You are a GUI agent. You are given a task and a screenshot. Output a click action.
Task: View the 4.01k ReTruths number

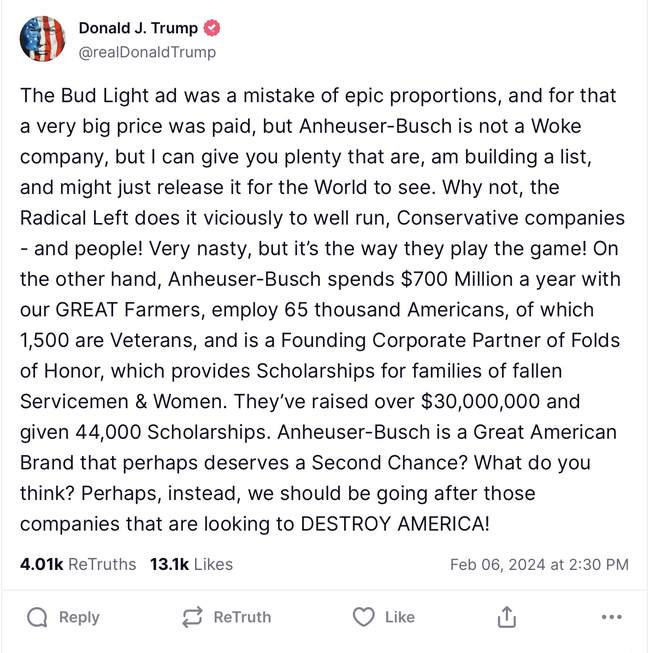[x=42, y=564]
